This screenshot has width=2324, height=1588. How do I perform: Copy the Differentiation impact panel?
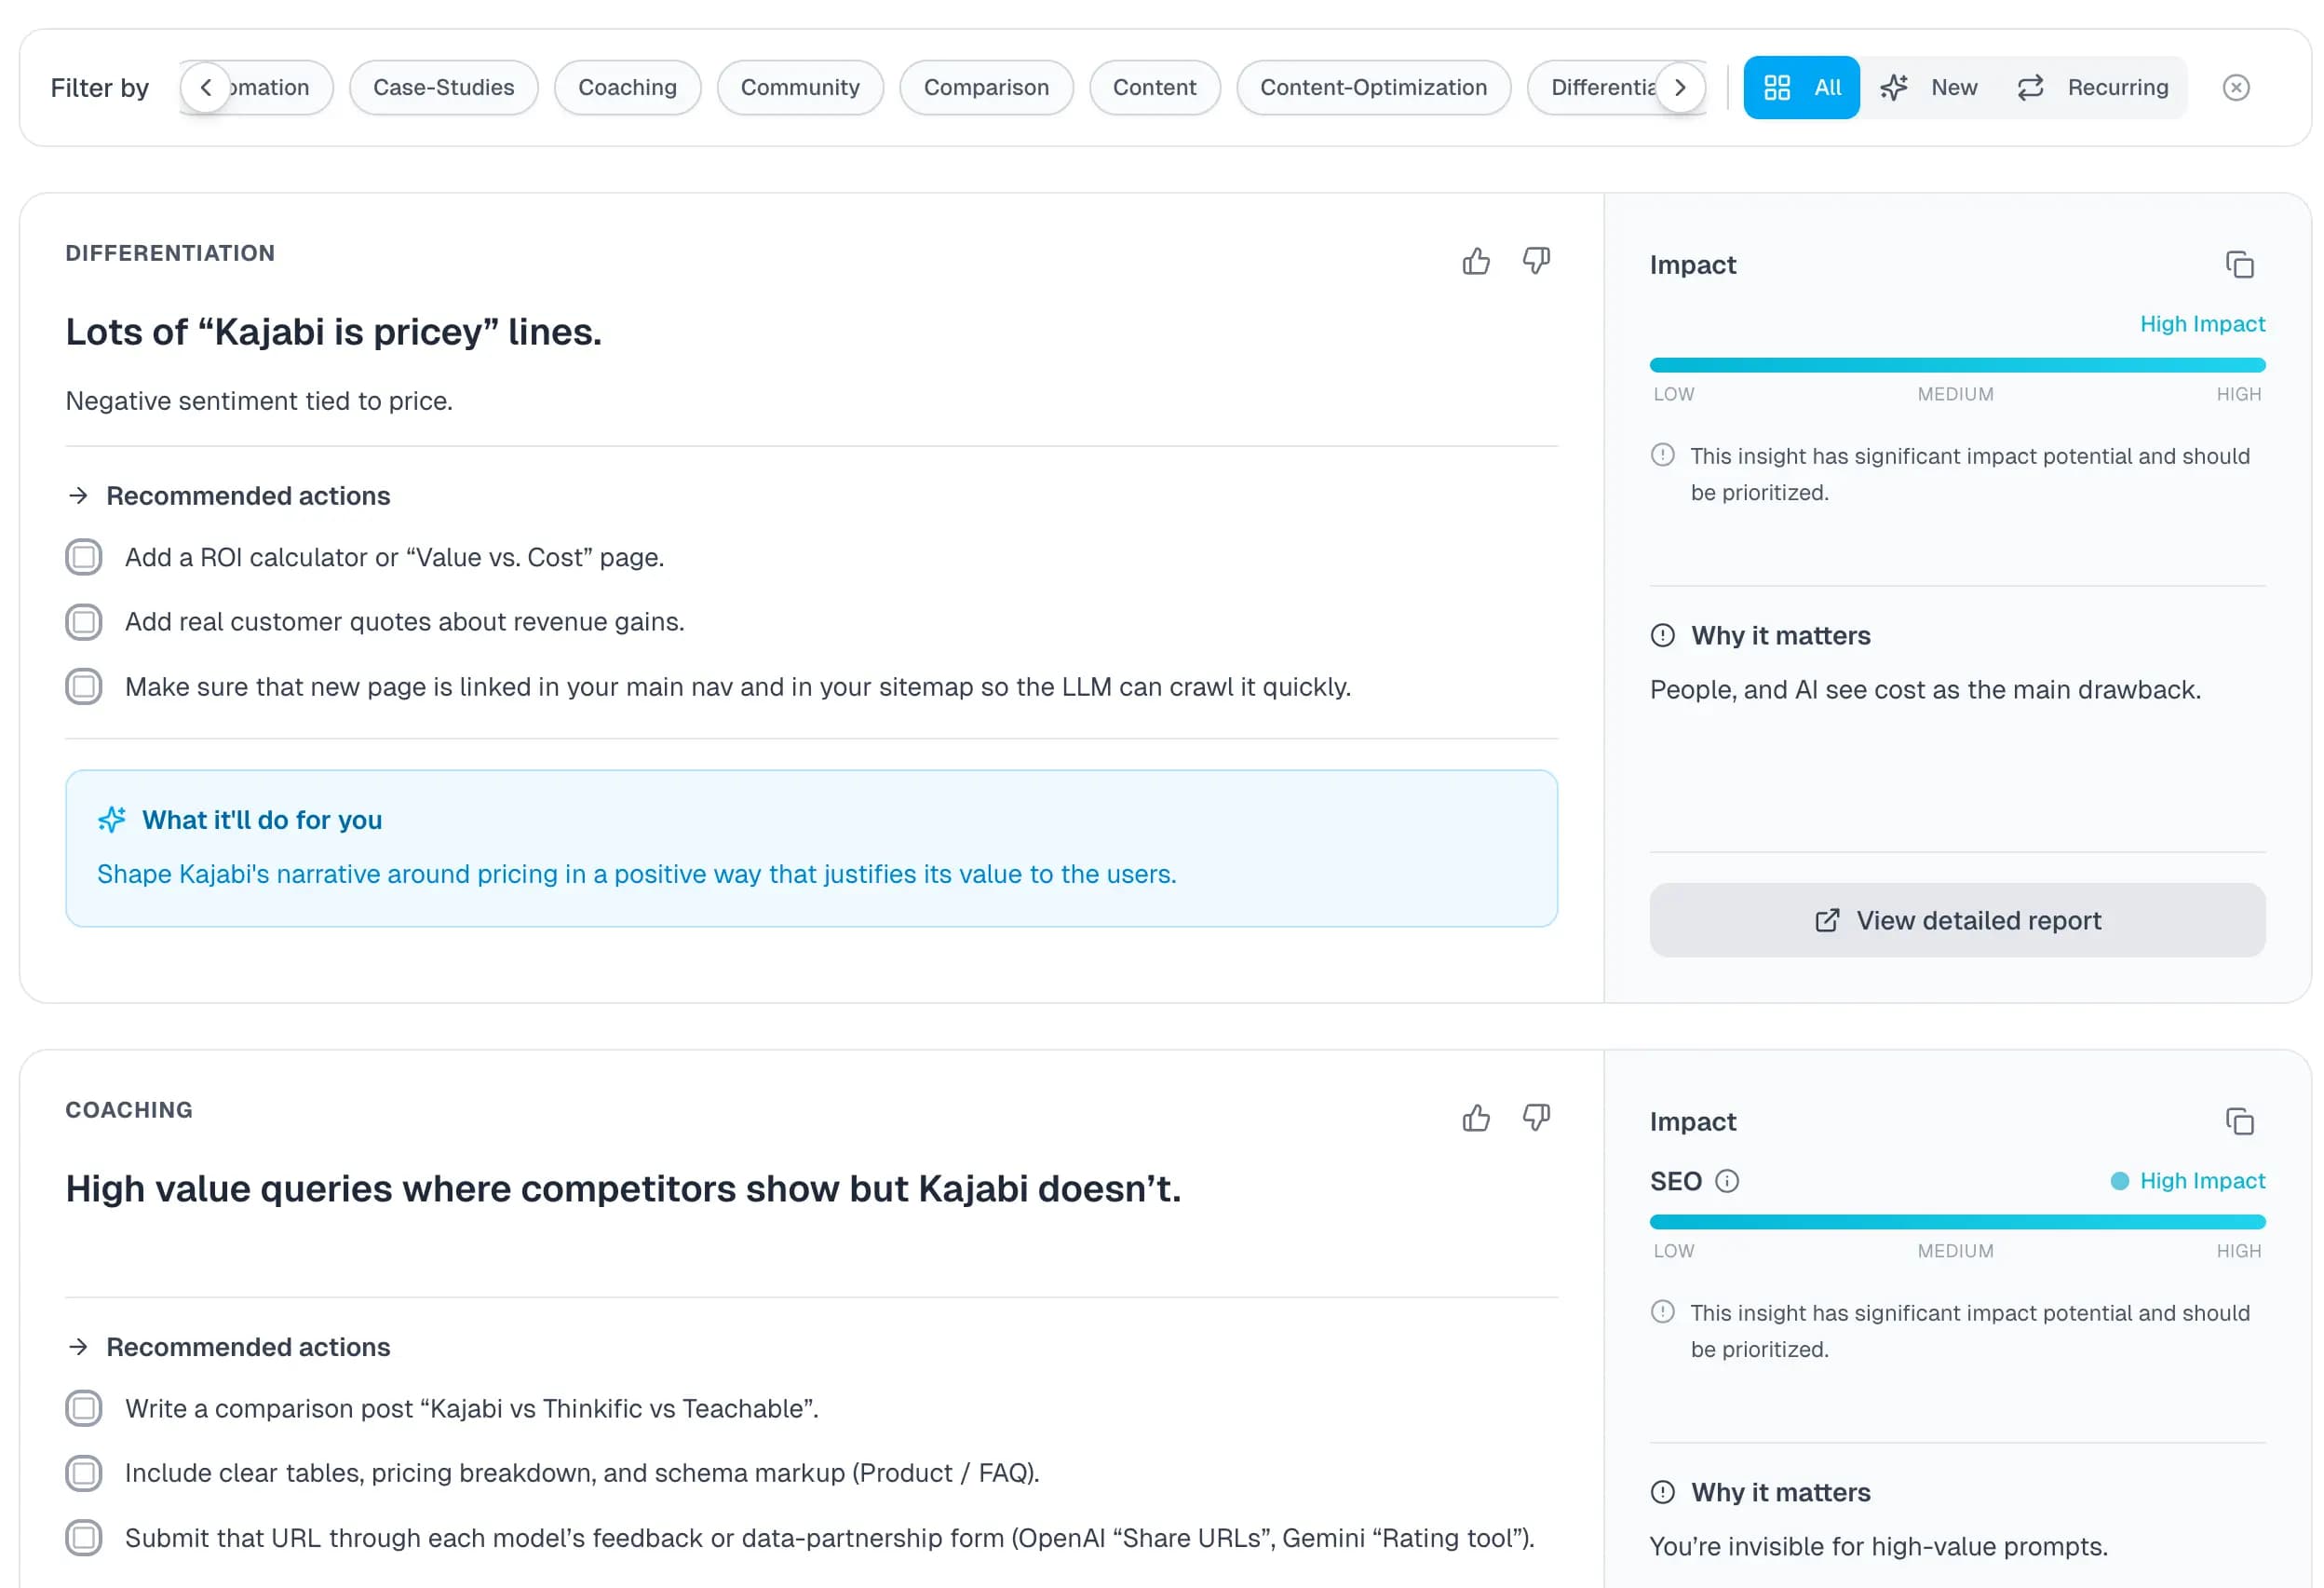pyautogui.click(x=2239, y=265)
